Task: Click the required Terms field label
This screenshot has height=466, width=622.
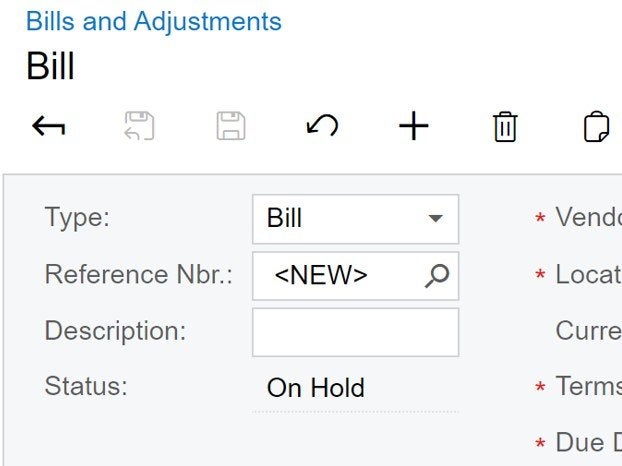Action: (588, 385)
